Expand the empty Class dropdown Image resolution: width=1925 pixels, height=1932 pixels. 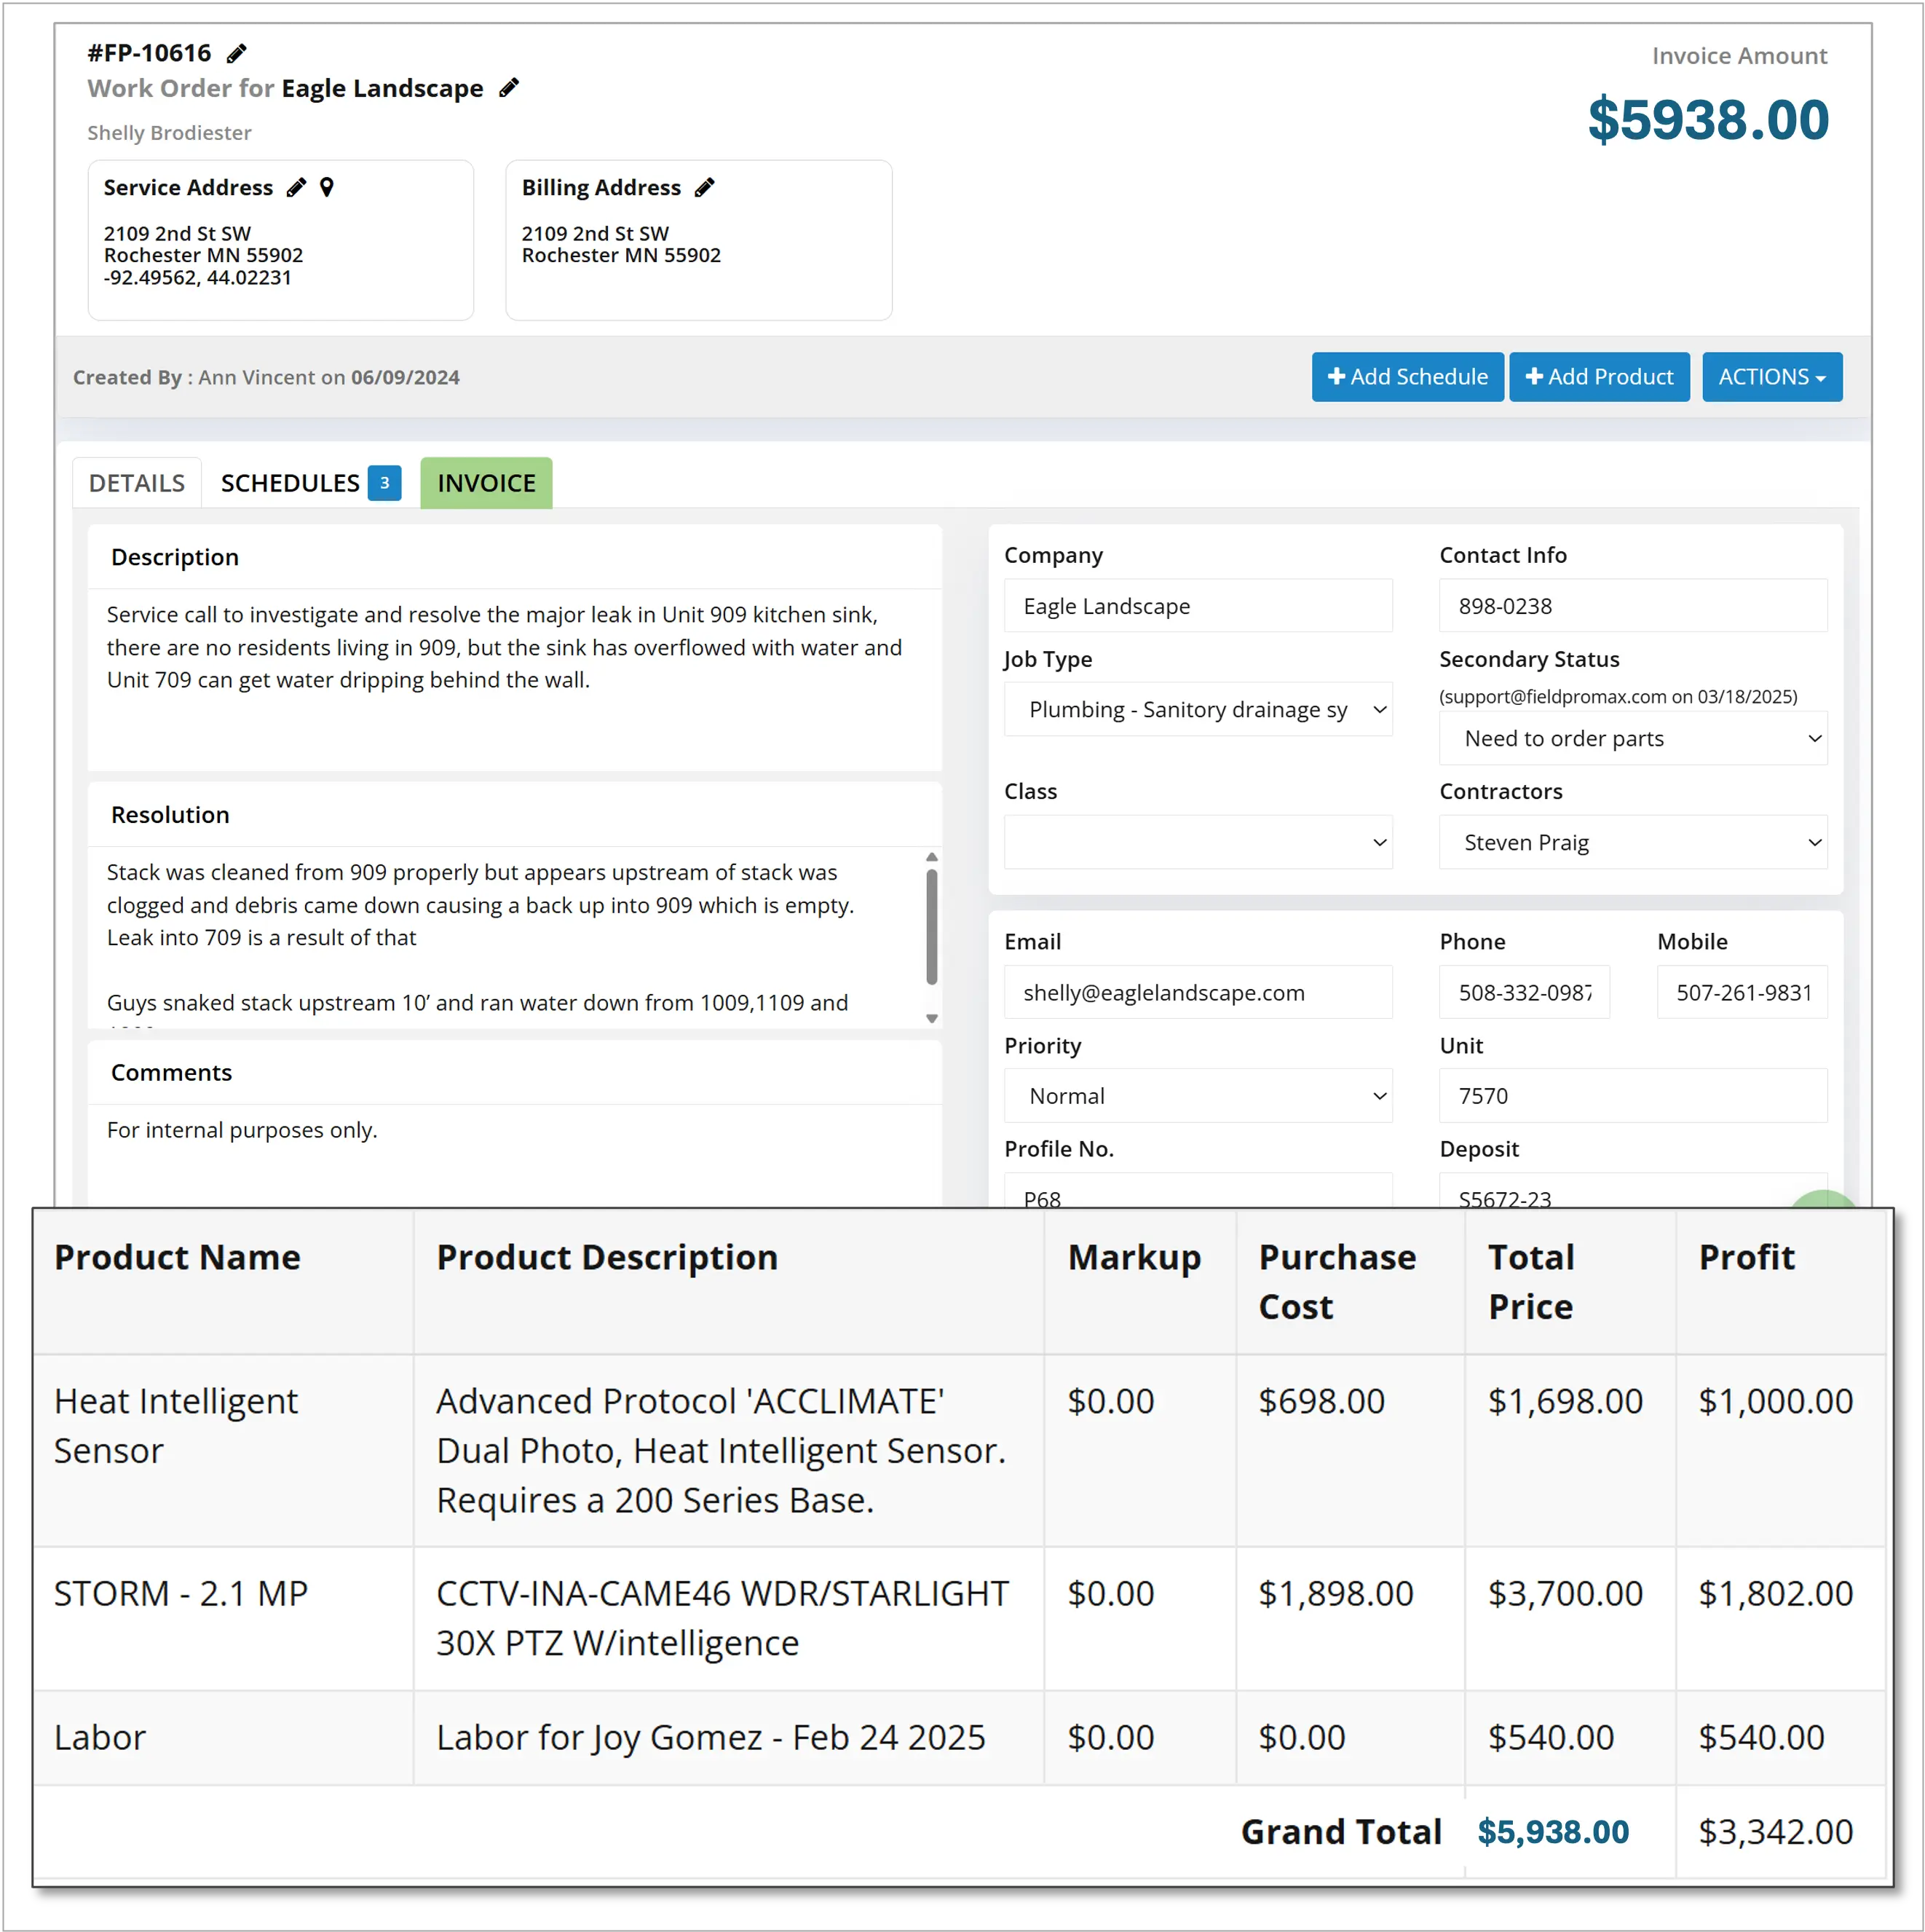click(x=1198, y=842)
